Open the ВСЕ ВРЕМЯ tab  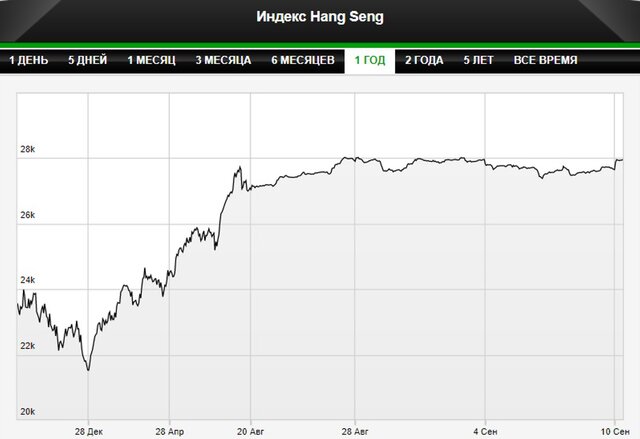click(545, 60)
